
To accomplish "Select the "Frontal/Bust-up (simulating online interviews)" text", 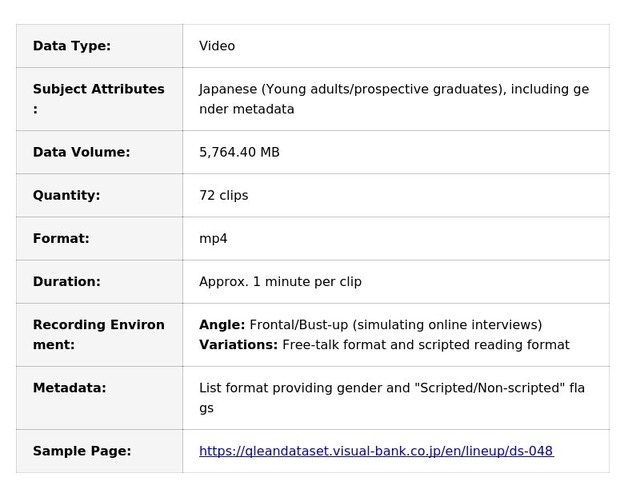I will (395, 325).
